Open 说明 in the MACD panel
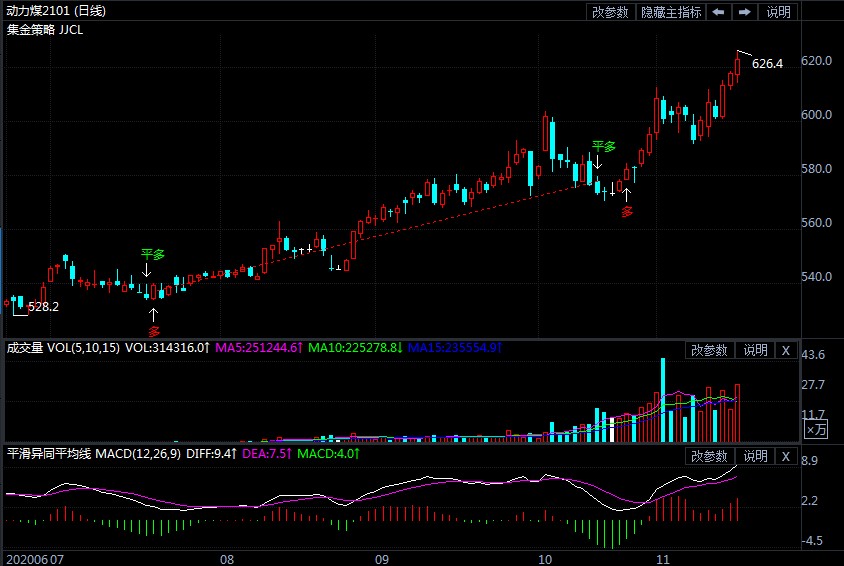This screenshot has height=566, width=844. point(755,456)
